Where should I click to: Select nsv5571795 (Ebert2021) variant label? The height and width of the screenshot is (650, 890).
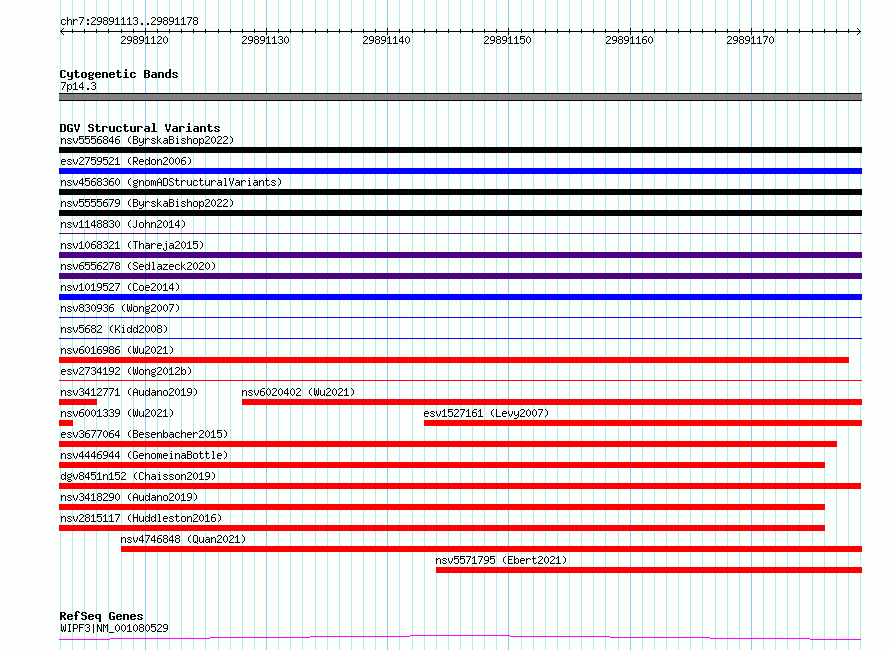[501, 560]
